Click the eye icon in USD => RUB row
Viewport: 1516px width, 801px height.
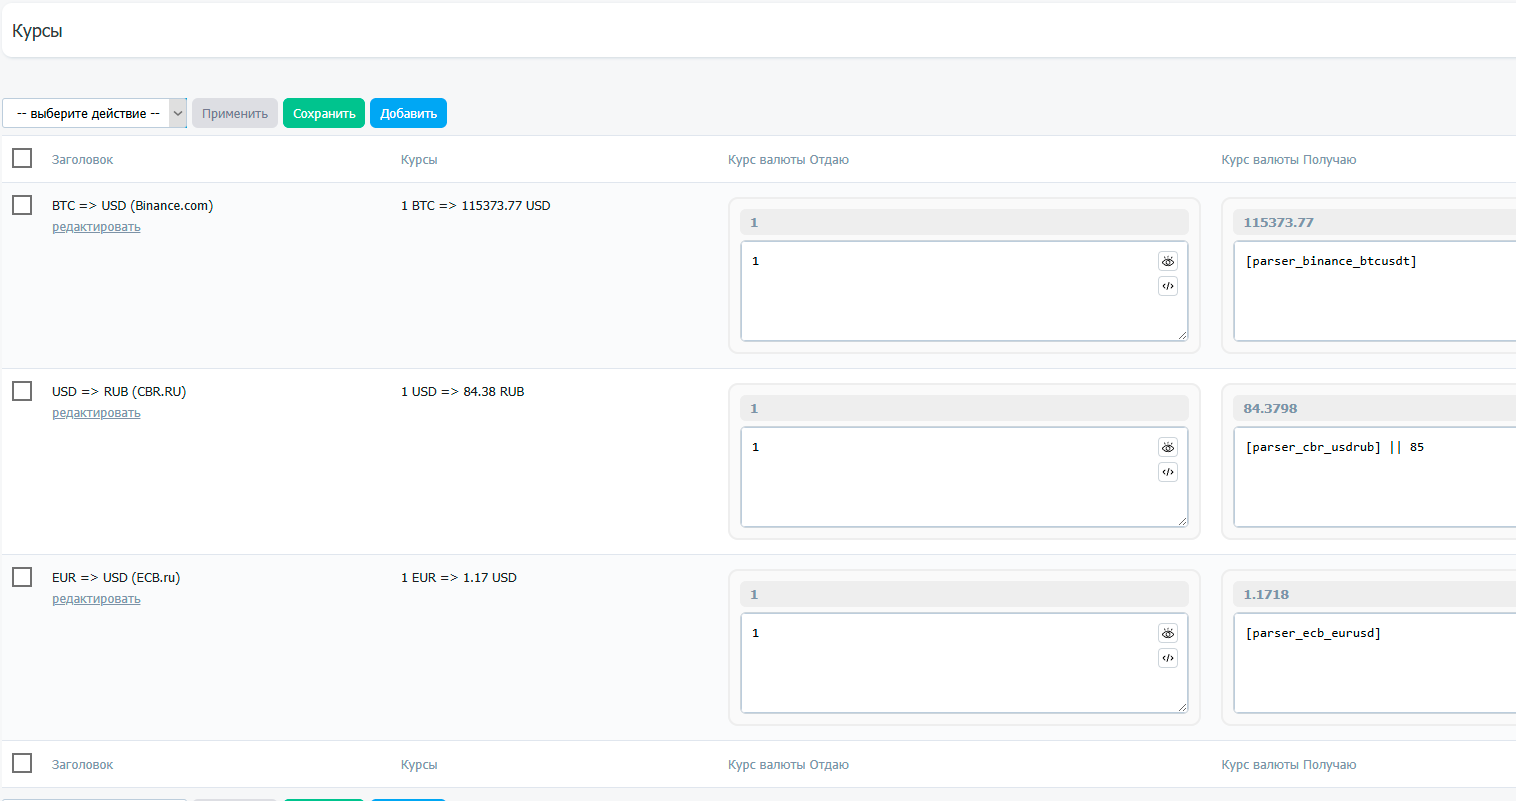pyautogui.click(x=1167, y=447)
